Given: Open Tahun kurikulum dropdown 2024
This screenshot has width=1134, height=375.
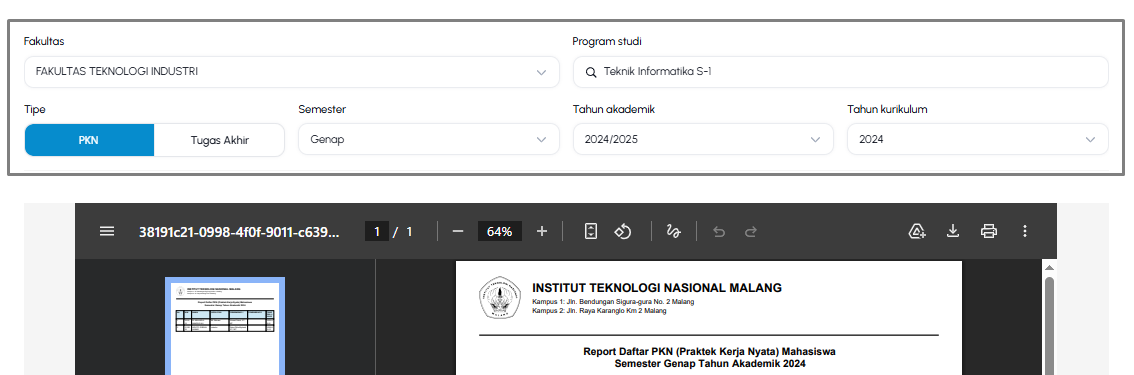Looking at the screenshot, I should click(x=978, y=139).
